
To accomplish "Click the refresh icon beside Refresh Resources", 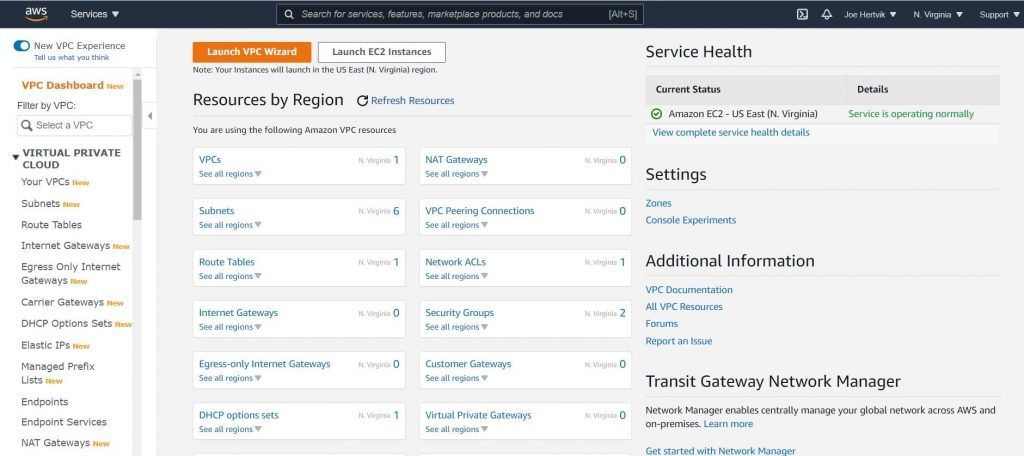I will click(362, 101).
